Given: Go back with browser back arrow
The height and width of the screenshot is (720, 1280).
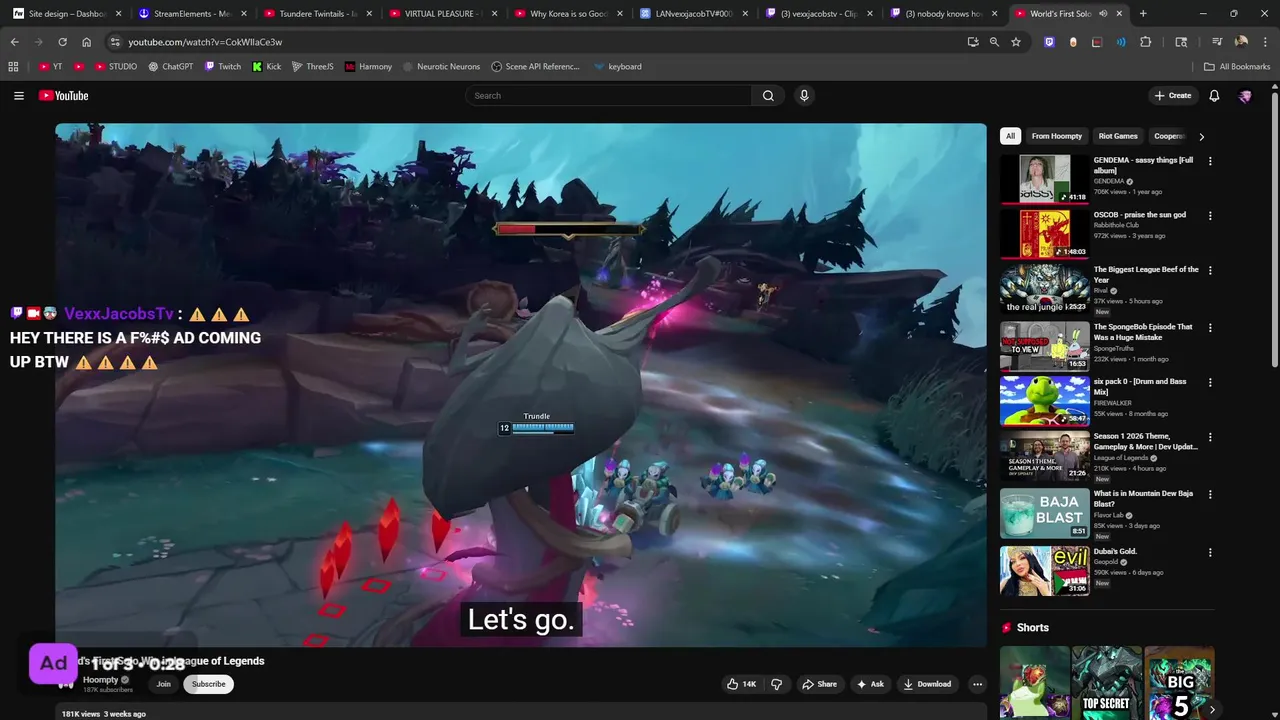Looking at the screenshot, I should [14, 42].
